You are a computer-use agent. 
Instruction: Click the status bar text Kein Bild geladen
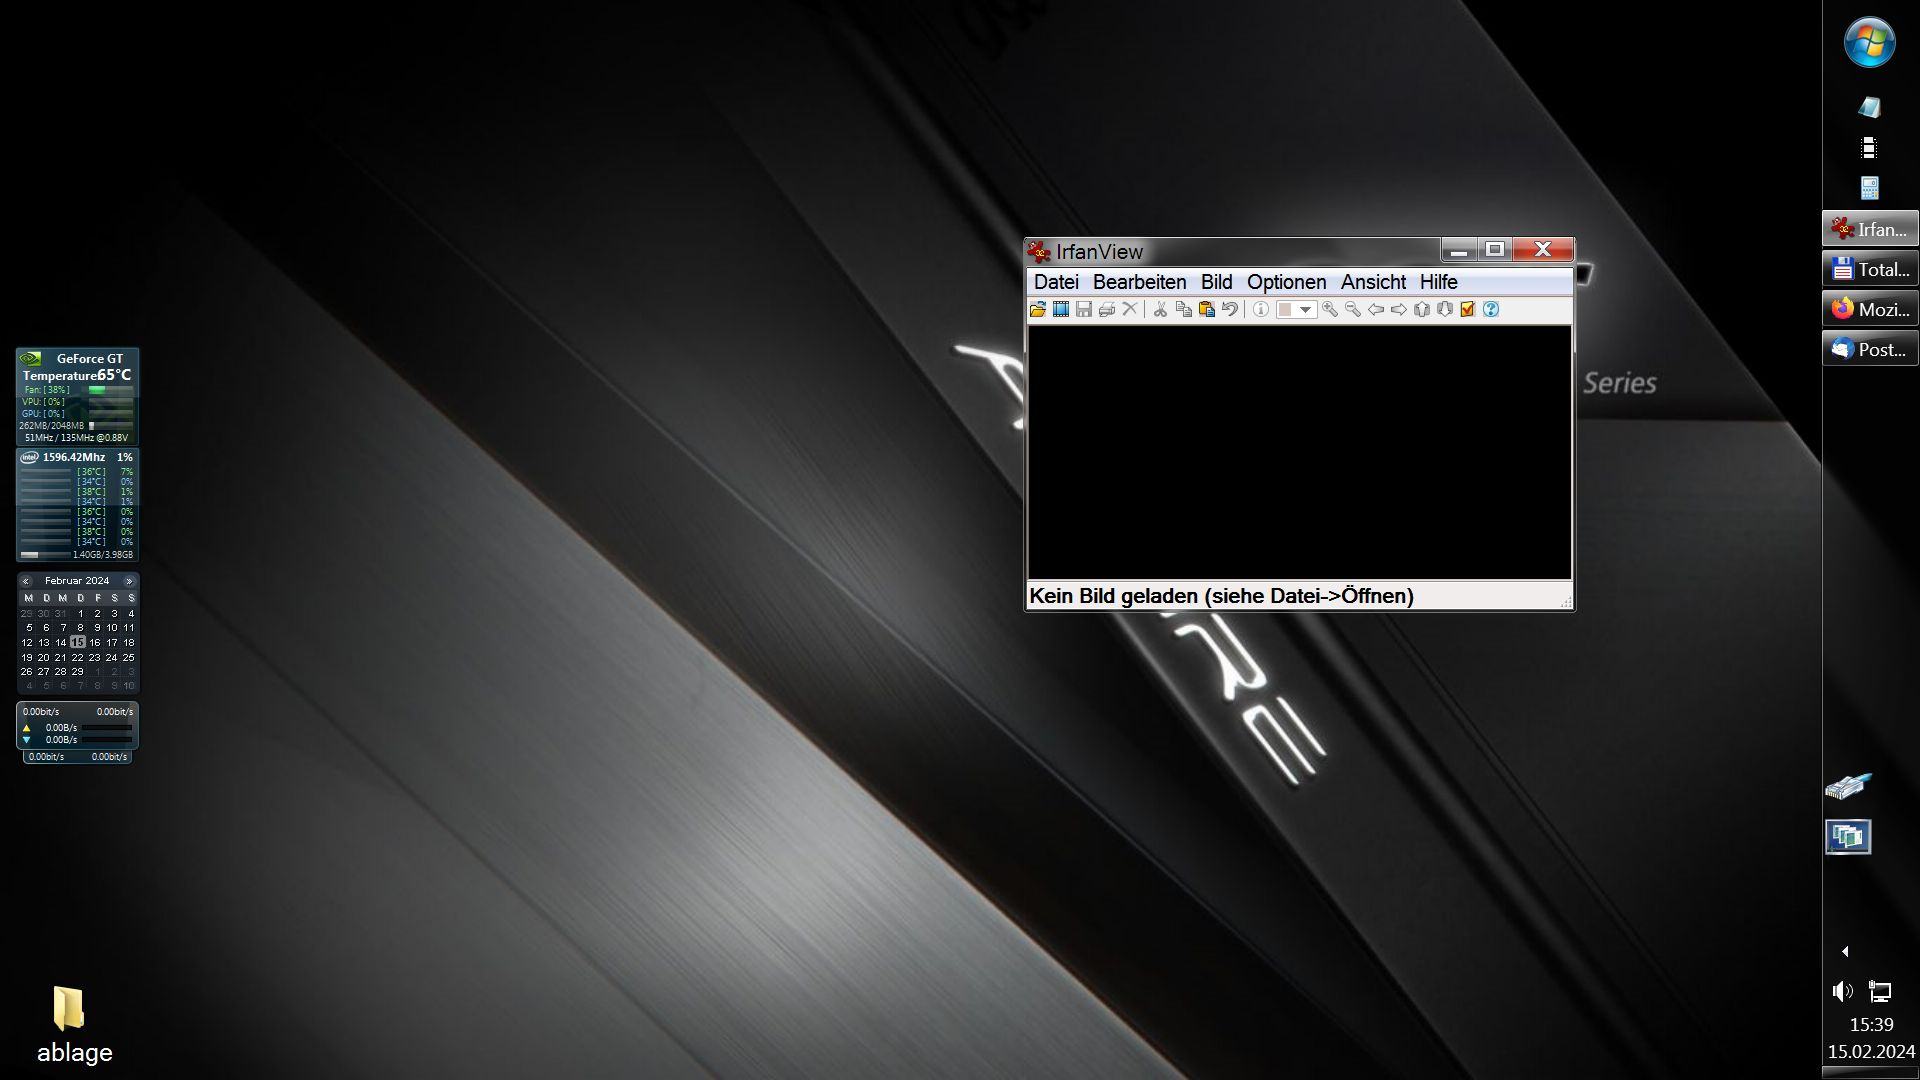click(x=1221, y=596)
